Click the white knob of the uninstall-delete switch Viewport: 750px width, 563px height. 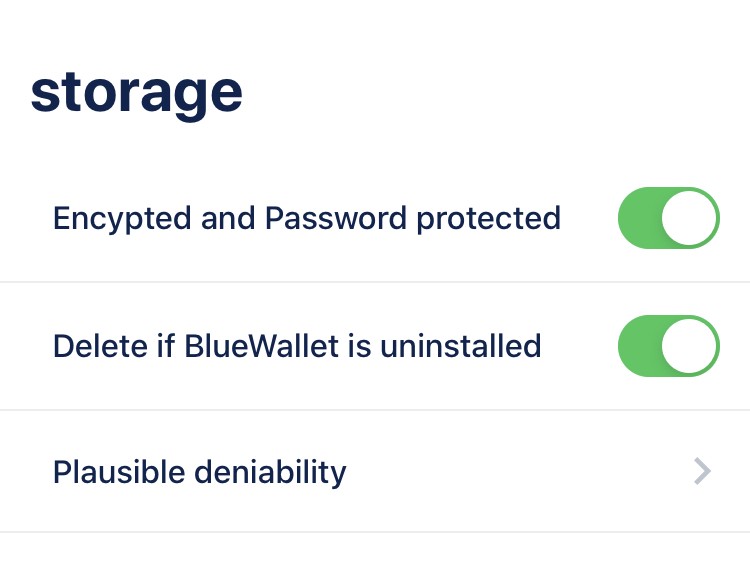pos(691,346)
